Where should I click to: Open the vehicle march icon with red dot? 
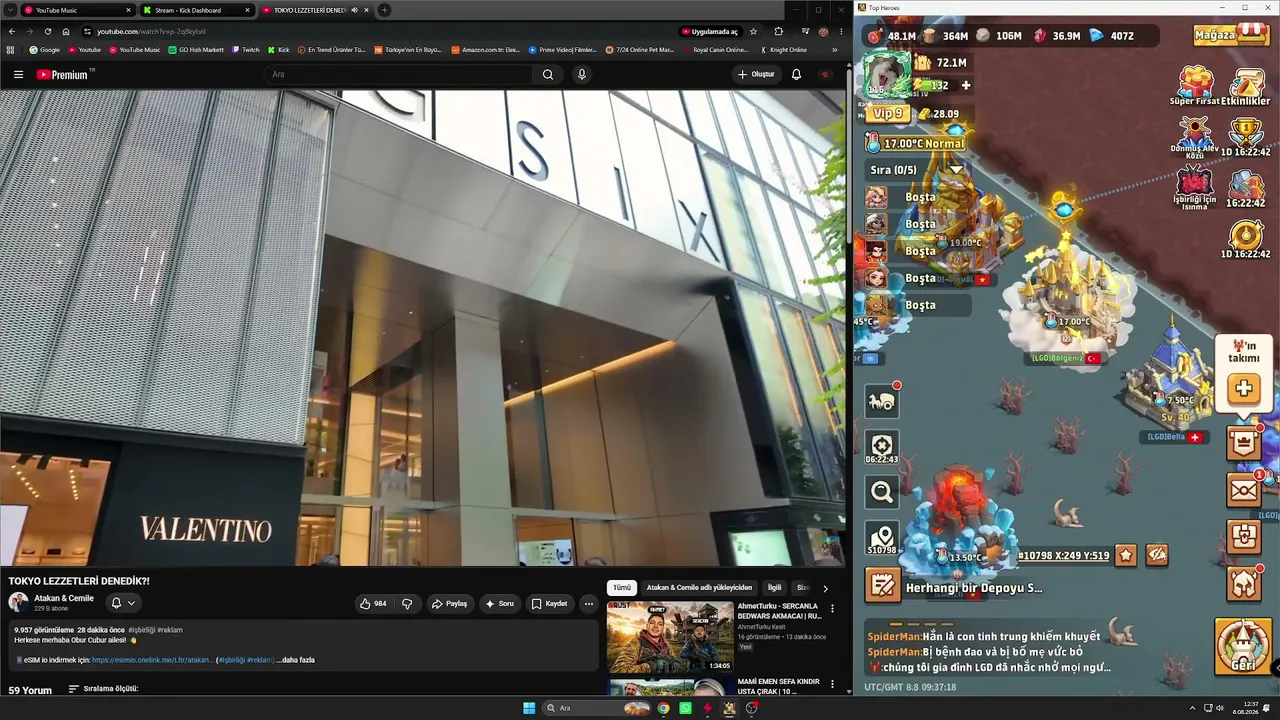point(882,401)
